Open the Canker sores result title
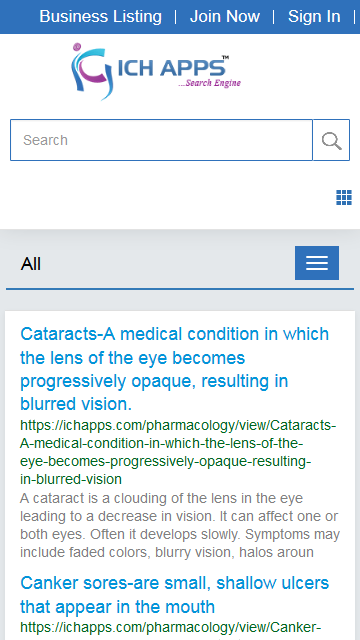360x640 pixels. 175,595
